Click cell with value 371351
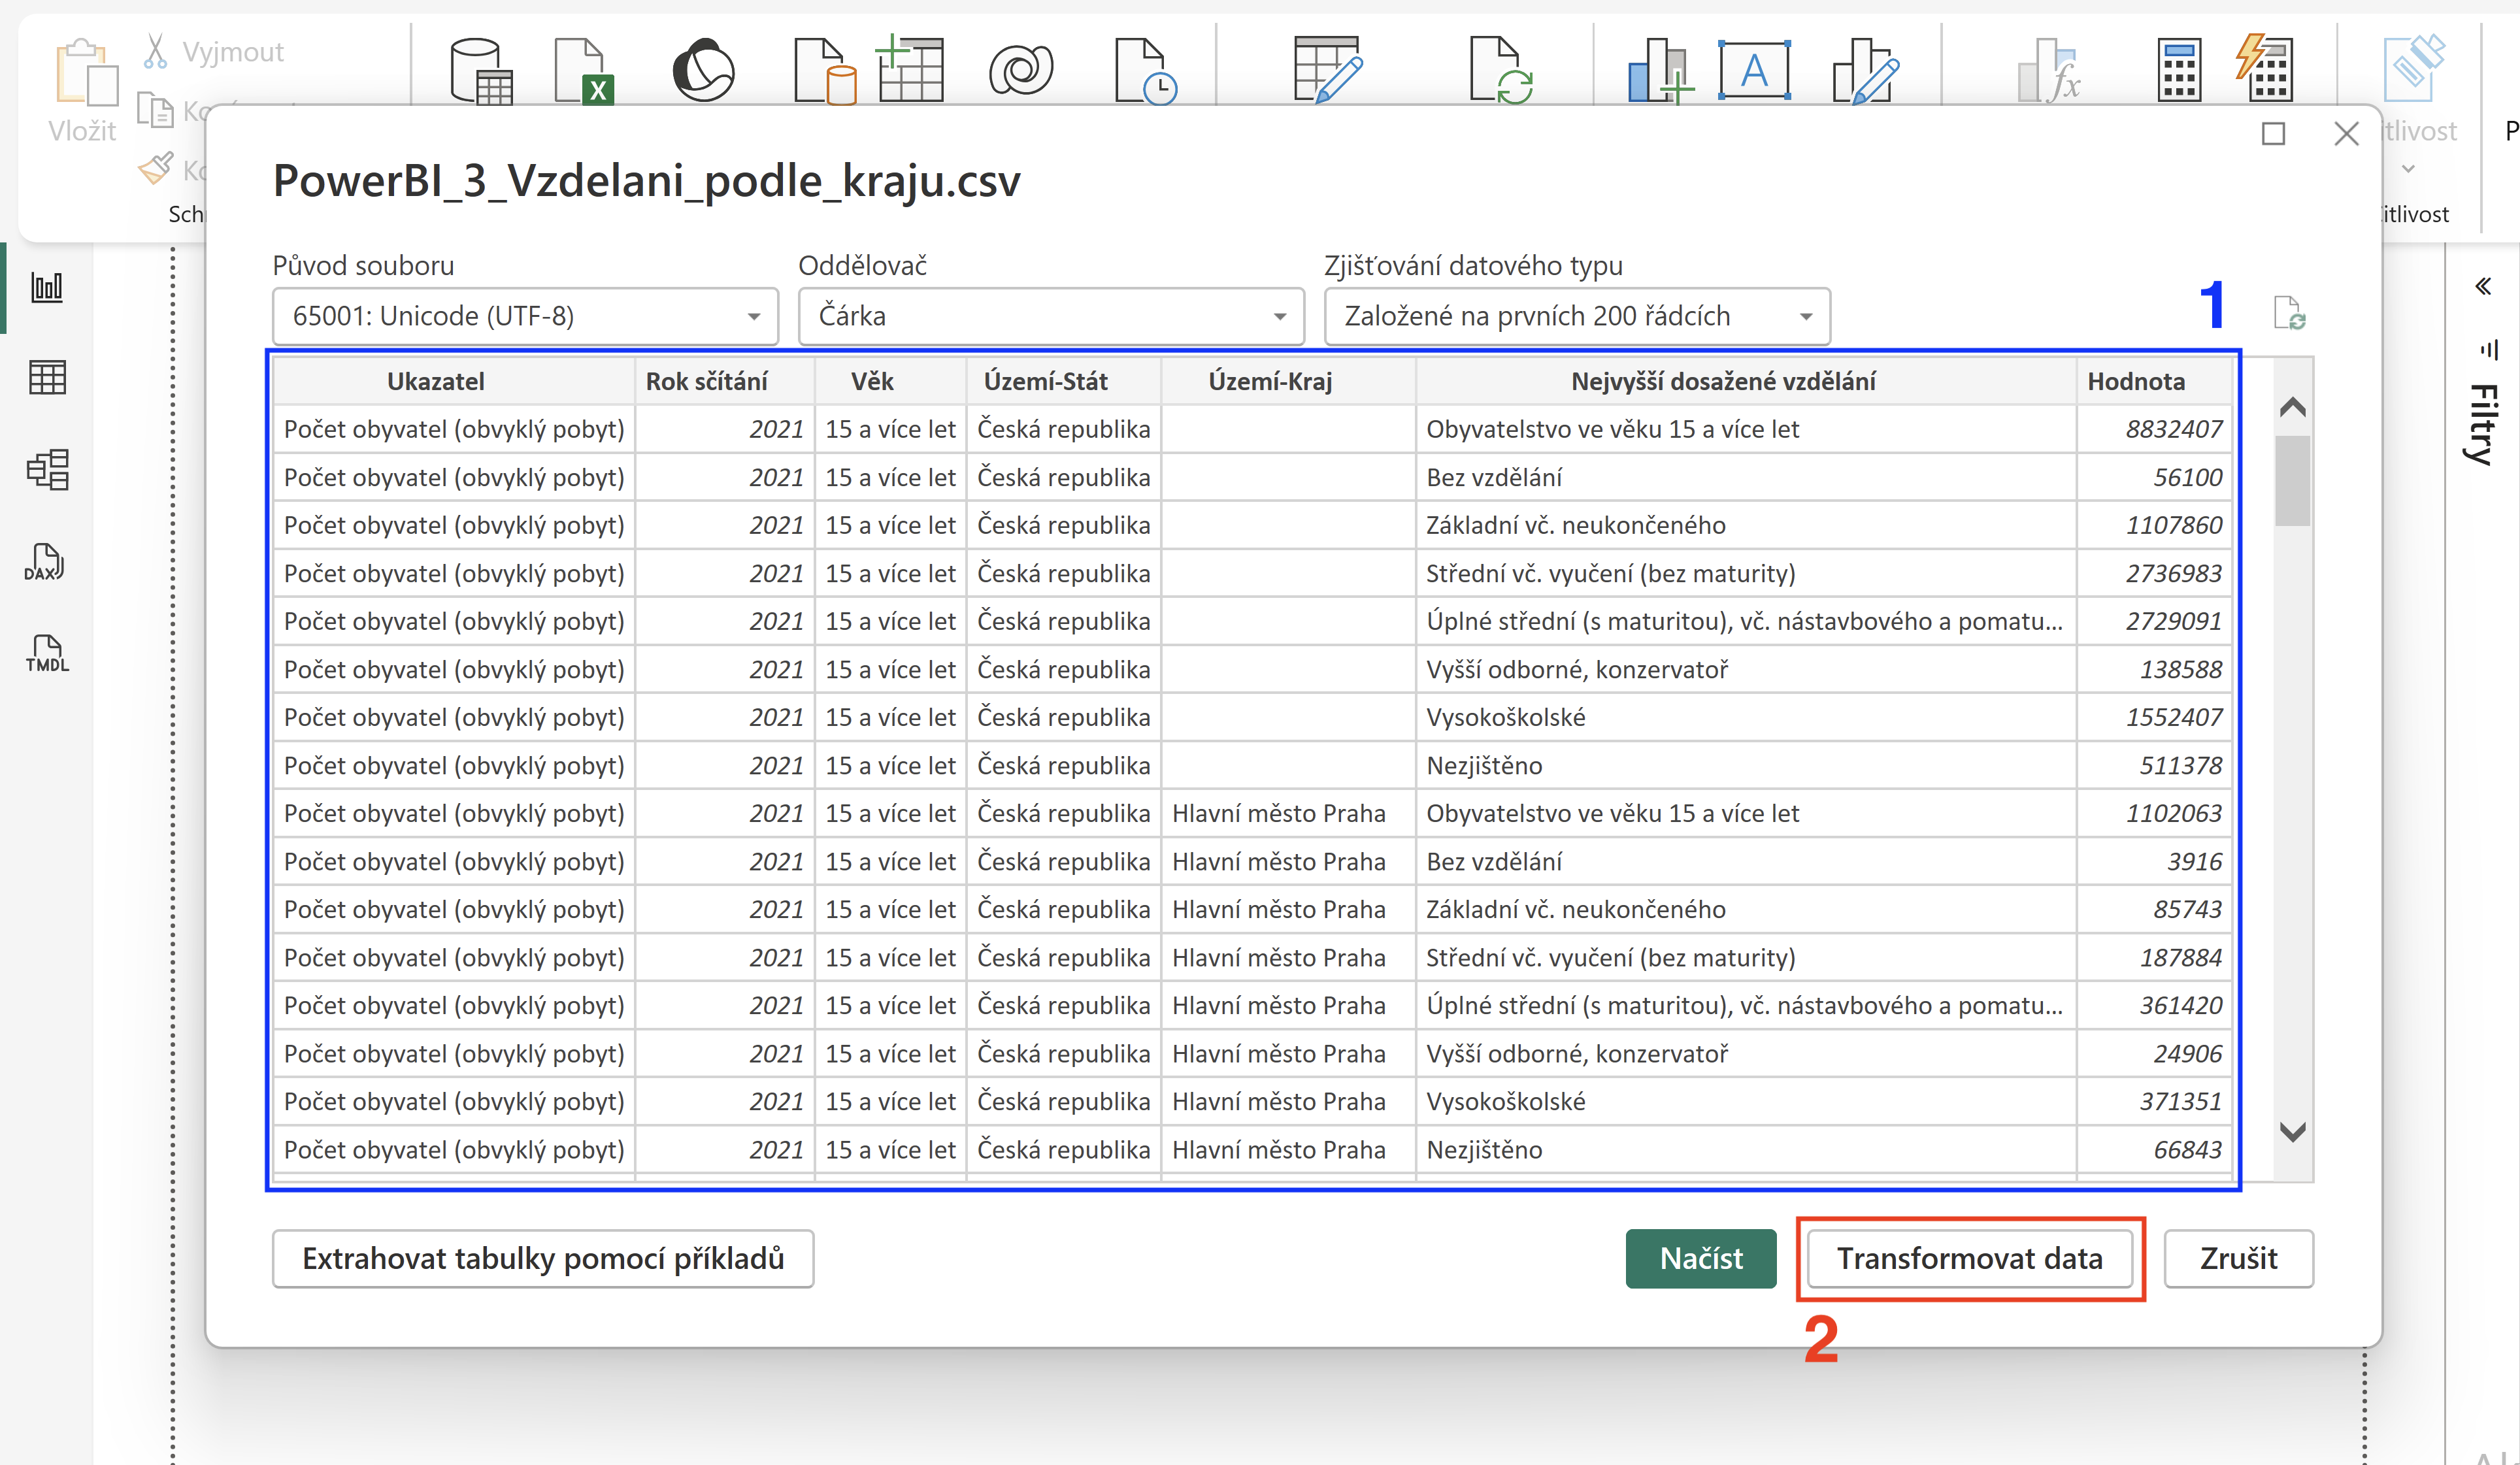Screen dimensions: 2520x1465 pos(2154,1101)
